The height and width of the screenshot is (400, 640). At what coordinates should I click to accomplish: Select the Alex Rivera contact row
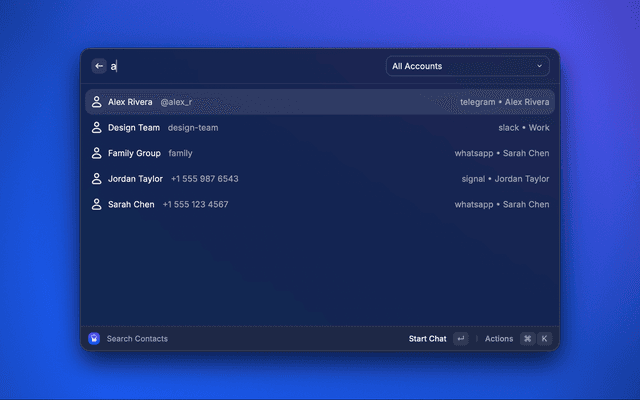click(320, 102)
